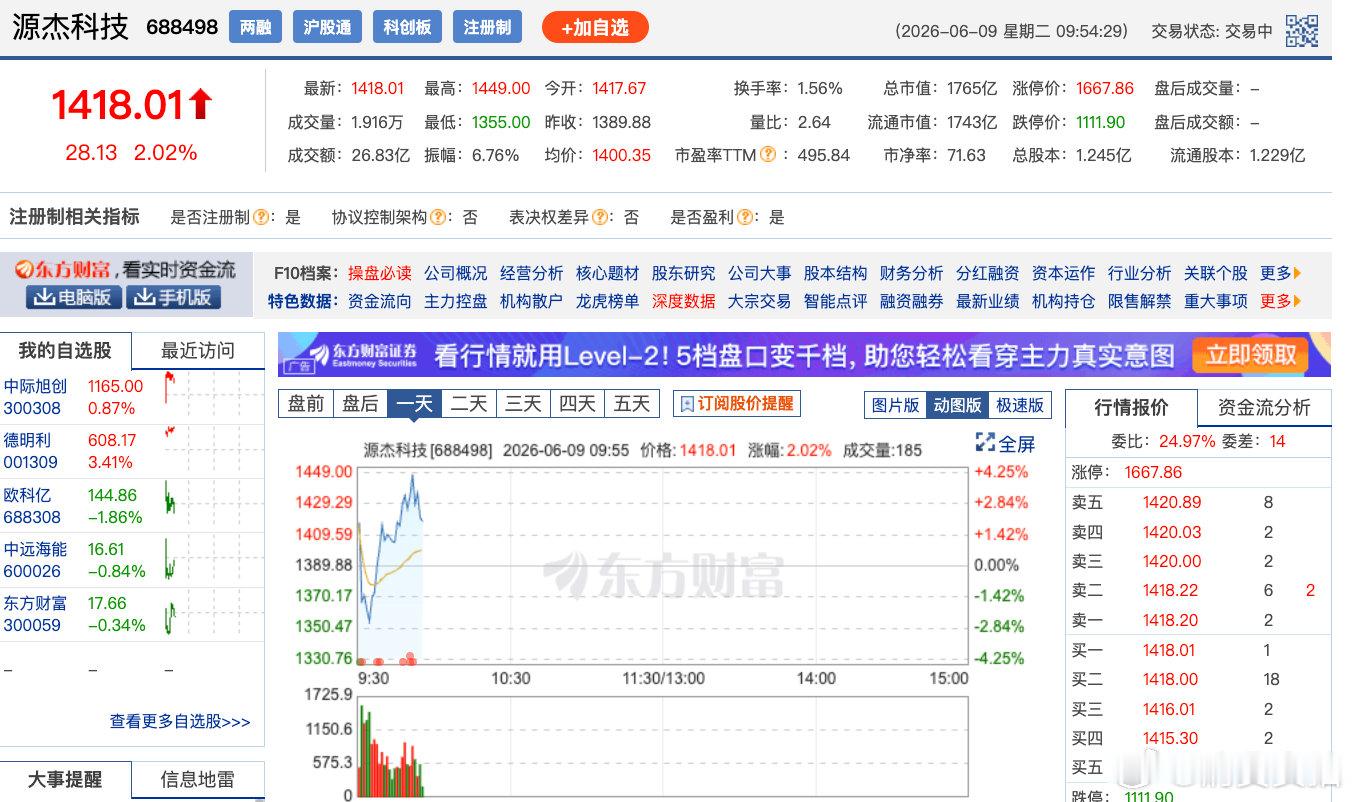Open 行情报价 tab
This screenshot has height=802, width=1354.
tap(1131, 407)
